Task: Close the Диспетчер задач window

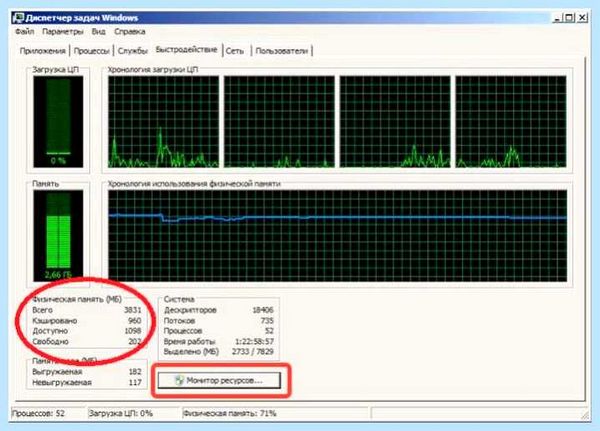Action: 582,18
